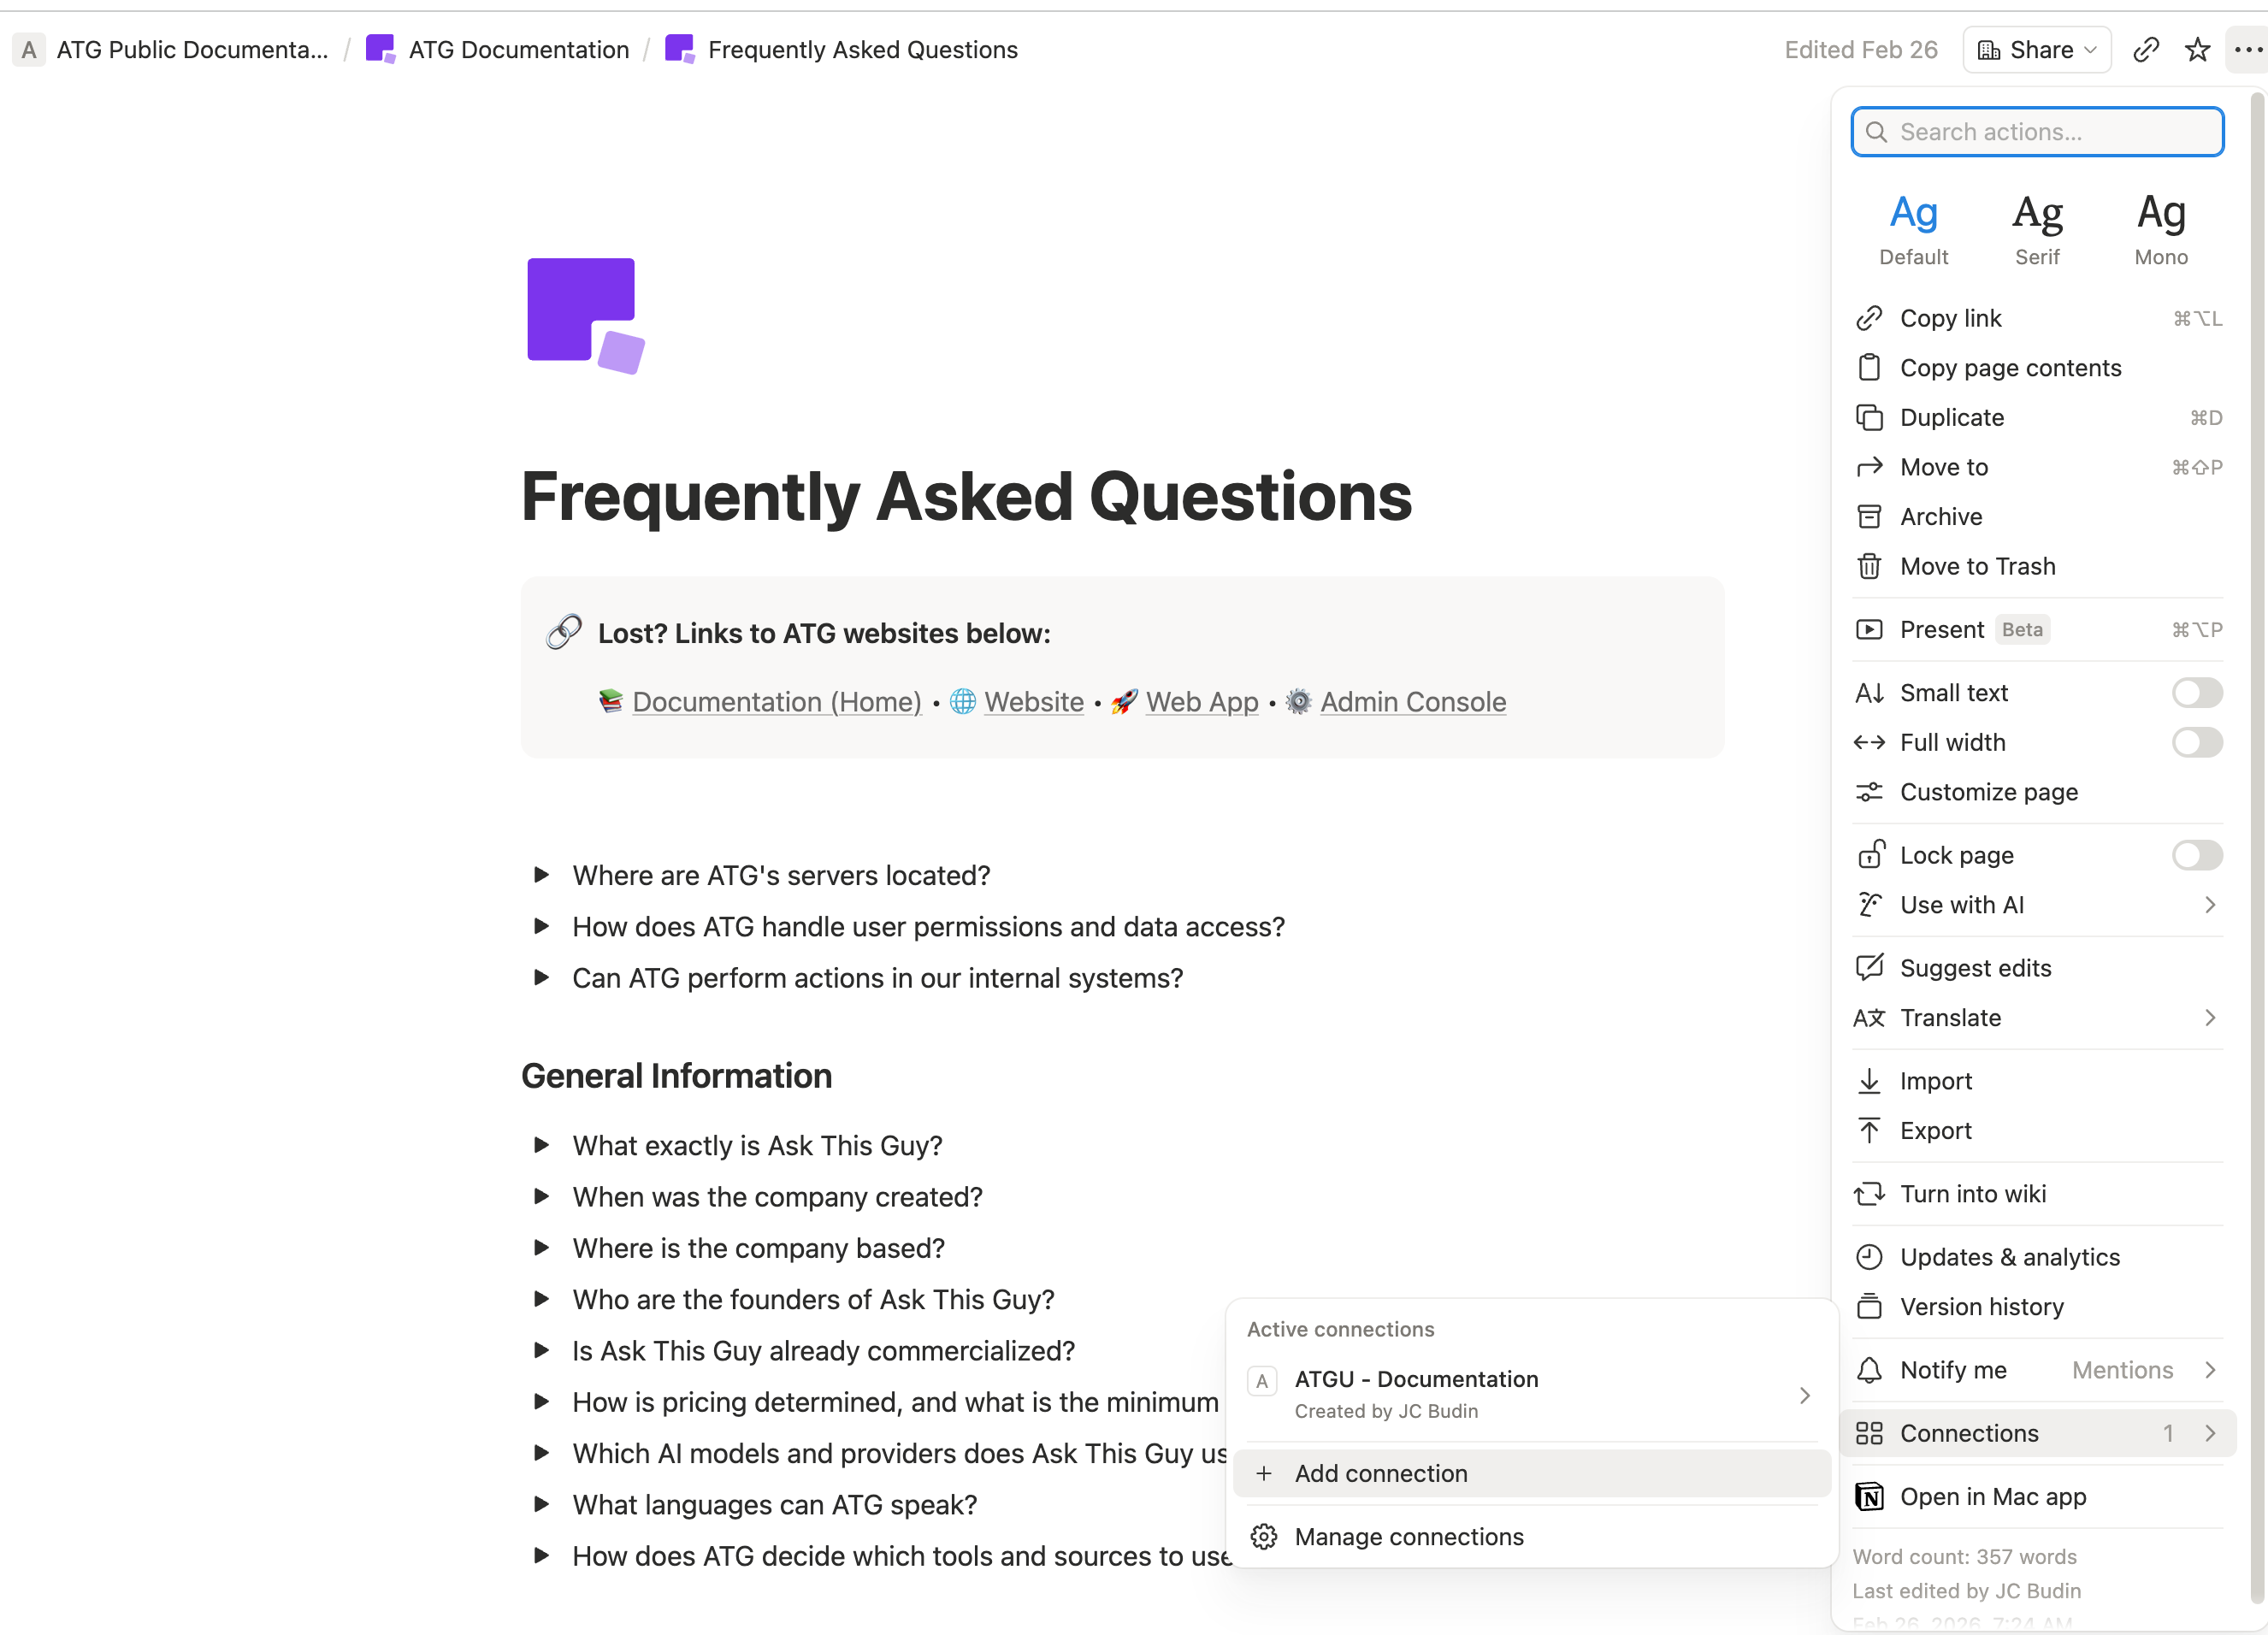Image resolution: width=2268 pixels, height=1635 pixels.
Task: Click the Export upload arrow icon
Action: (1869, 1131)
